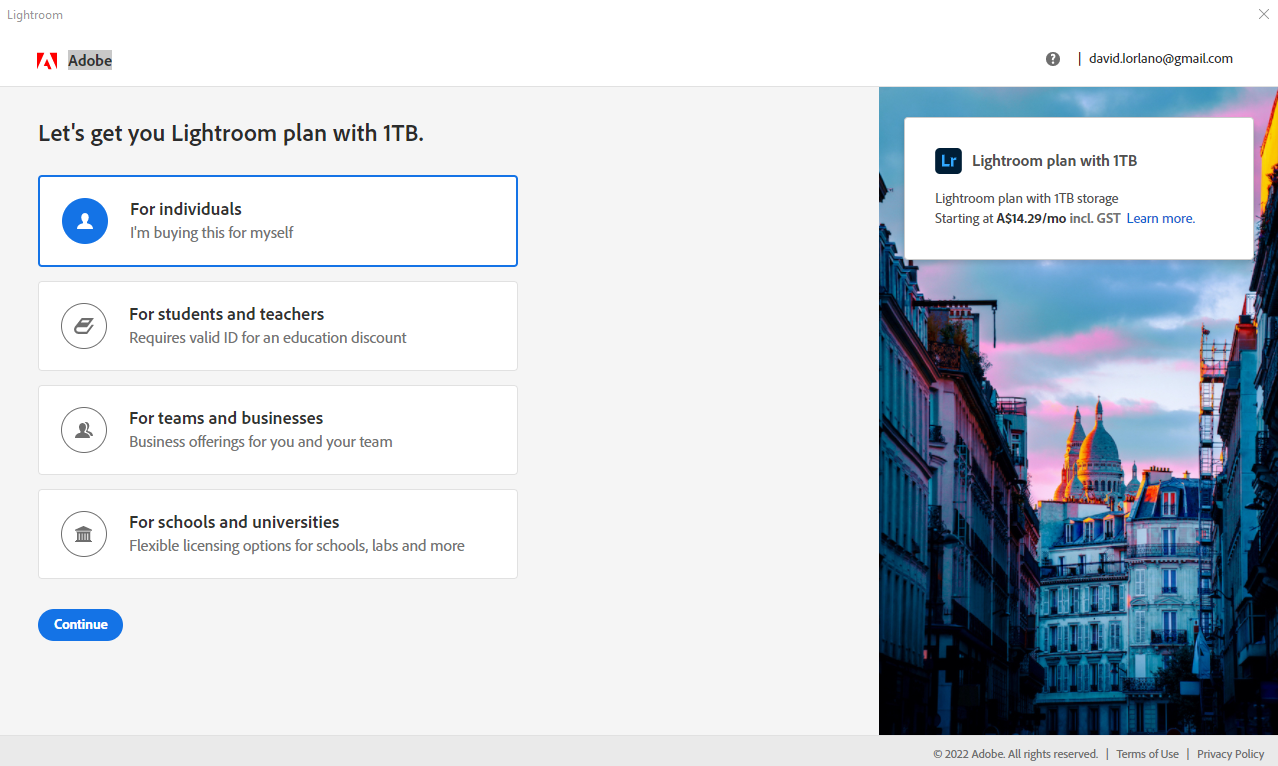Click the Continue button
Screen dimensions: 1278x766
80,624
